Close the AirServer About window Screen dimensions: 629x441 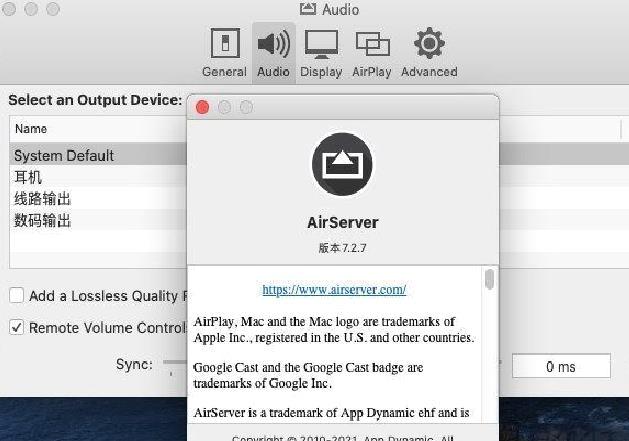(203, 107)
